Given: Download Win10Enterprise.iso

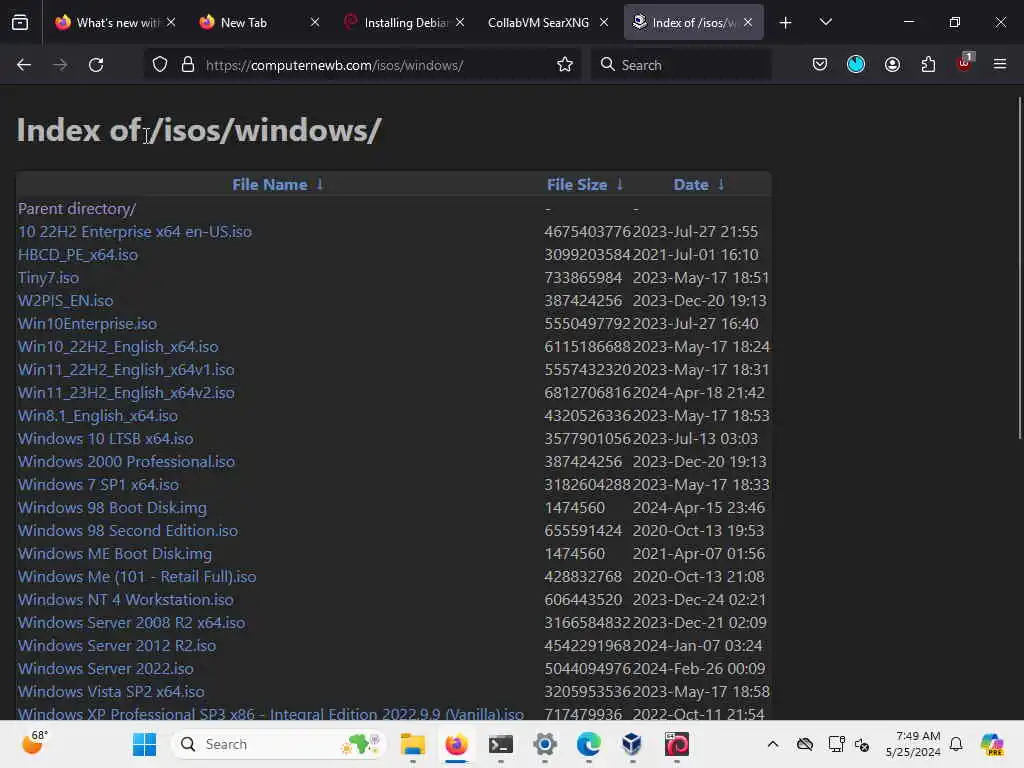Looking at the screenshot, I should [87, 324].
